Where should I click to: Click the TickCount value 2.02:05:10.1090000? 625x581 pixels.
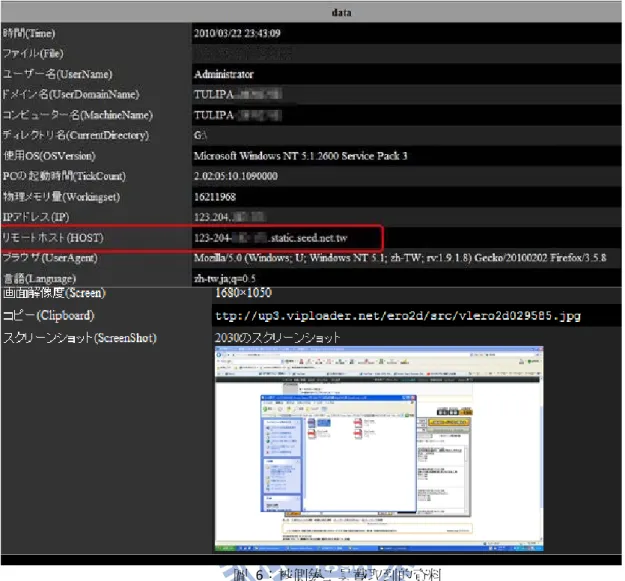click(x=236, y=177)
